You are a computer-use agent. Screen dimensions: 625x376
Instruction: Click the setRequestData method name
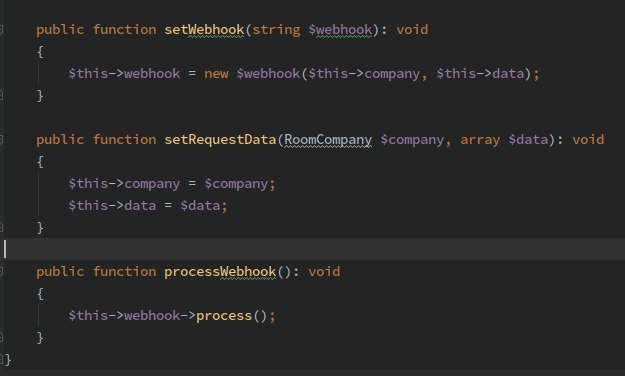point(220,140)
